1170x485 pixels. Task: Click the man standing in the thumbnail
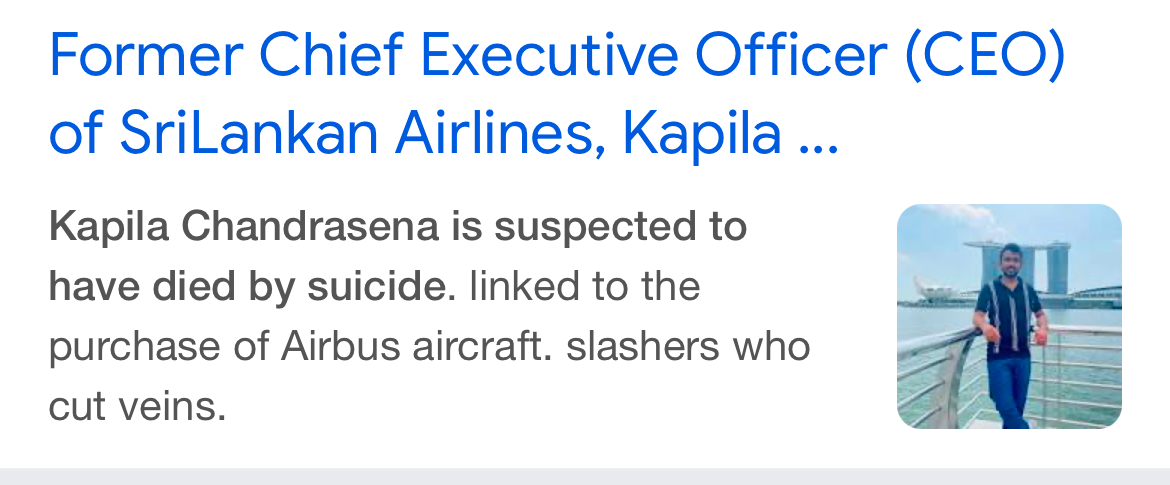[1009, 336]
